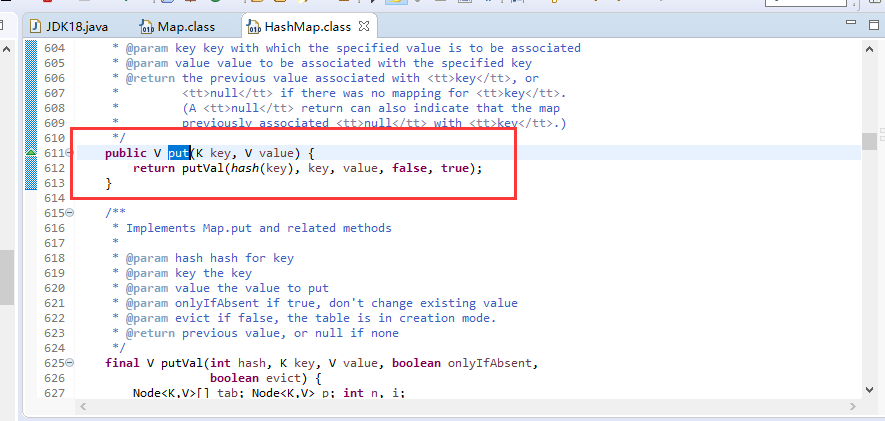The height and width of the screenshot is (421, 885).
Task: Click the return keyword on line 612
Action: coord(154,168)
